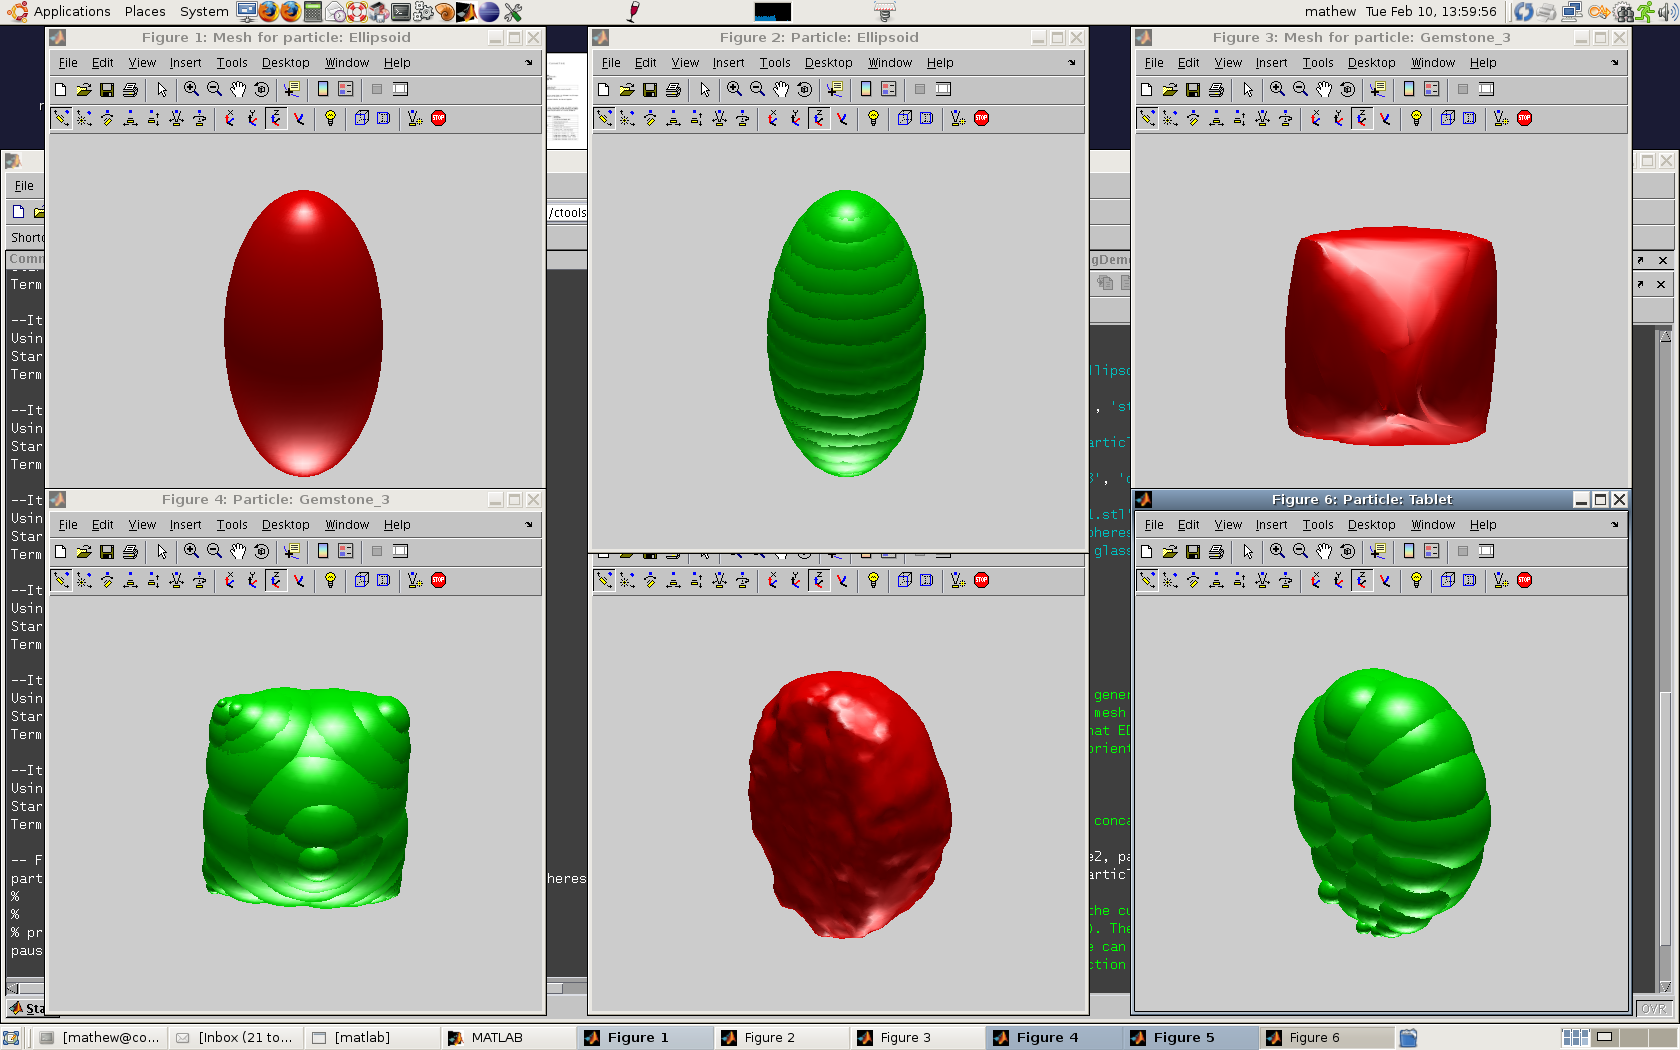Viewport: 1680px width, 1050px height.
Task: Switch to Figure 5 in taskbar
Action: (1190, 1038)
